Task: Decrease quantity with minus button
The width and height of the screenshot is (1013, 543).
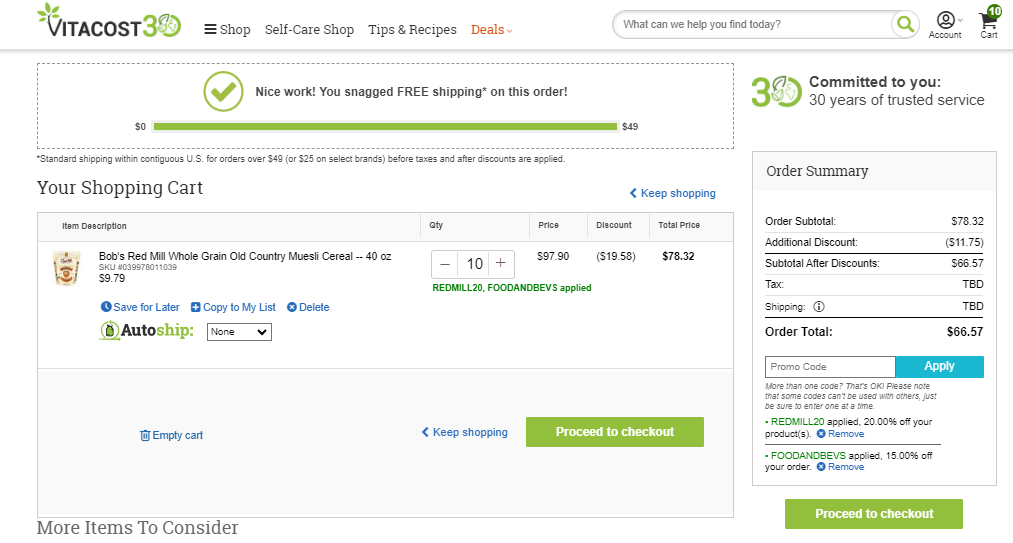Action: pos(444,264)
